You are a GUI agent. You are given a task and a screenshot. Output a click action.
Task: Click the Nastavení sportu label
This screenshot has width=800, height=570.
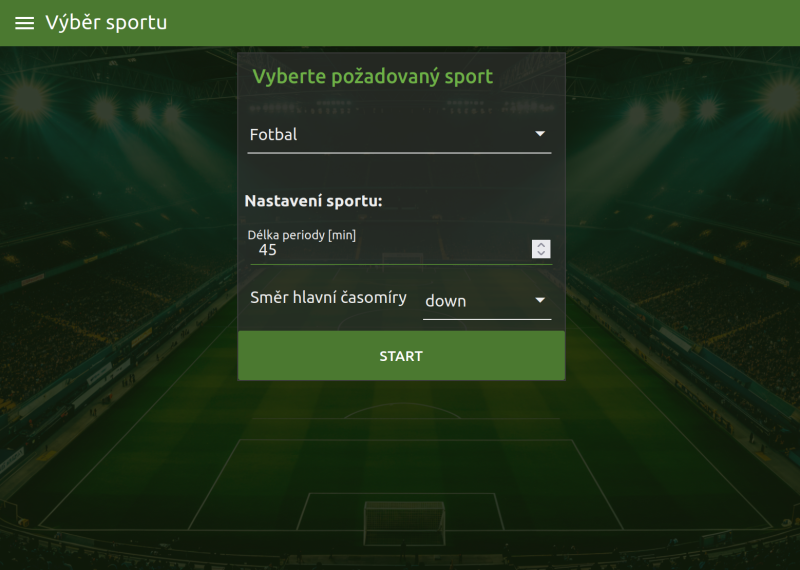(x=313, y=201)
